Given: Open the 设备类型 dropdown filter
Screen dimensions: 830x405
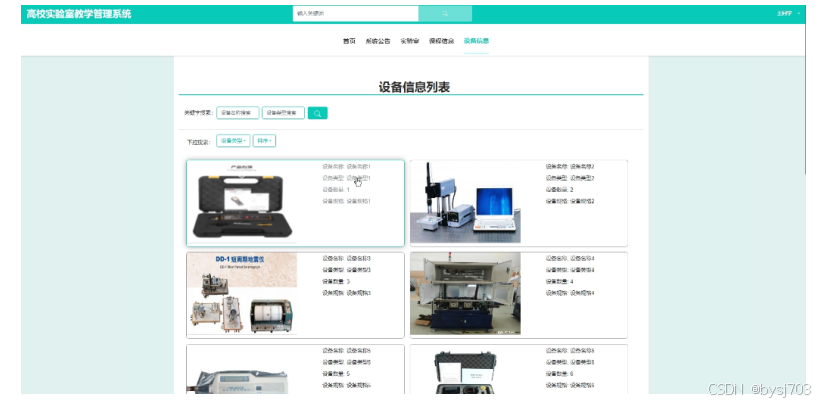Looking at the screenshot, I should click(233, 141).
